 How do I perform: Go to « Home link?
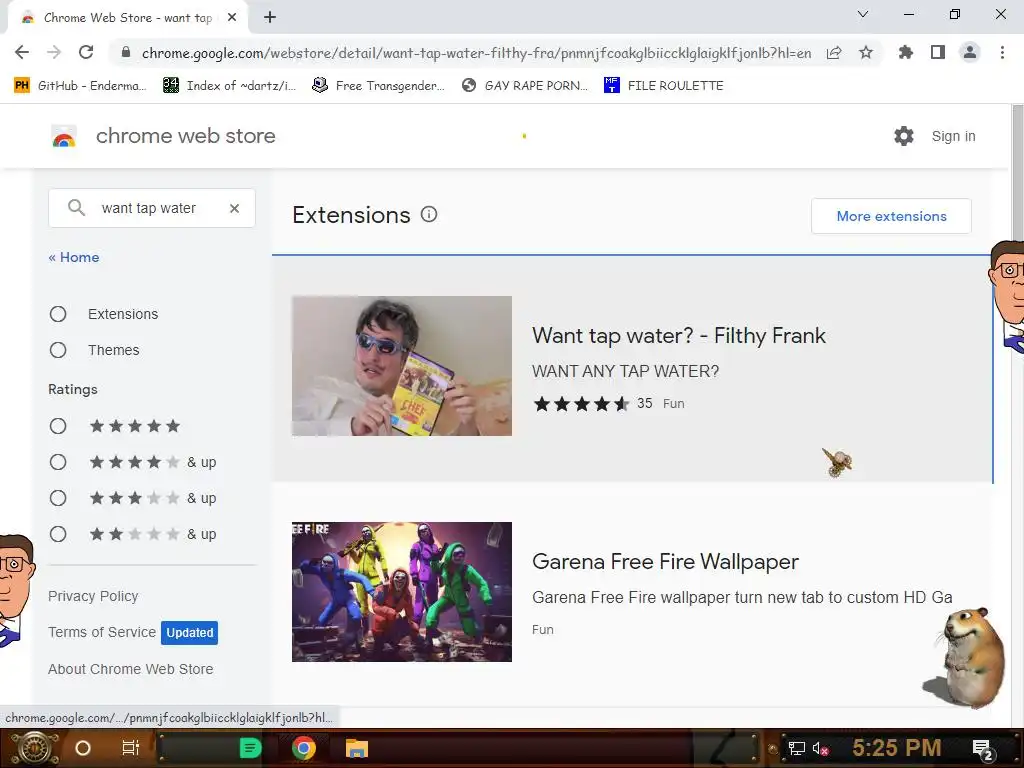point(74,257)
